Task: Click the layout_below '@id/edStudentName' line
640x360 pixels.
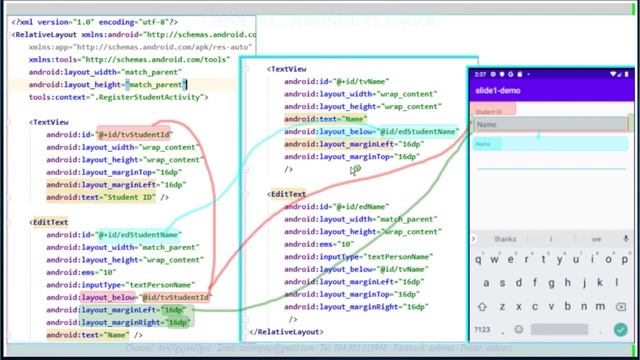Action: click(371, 131)
